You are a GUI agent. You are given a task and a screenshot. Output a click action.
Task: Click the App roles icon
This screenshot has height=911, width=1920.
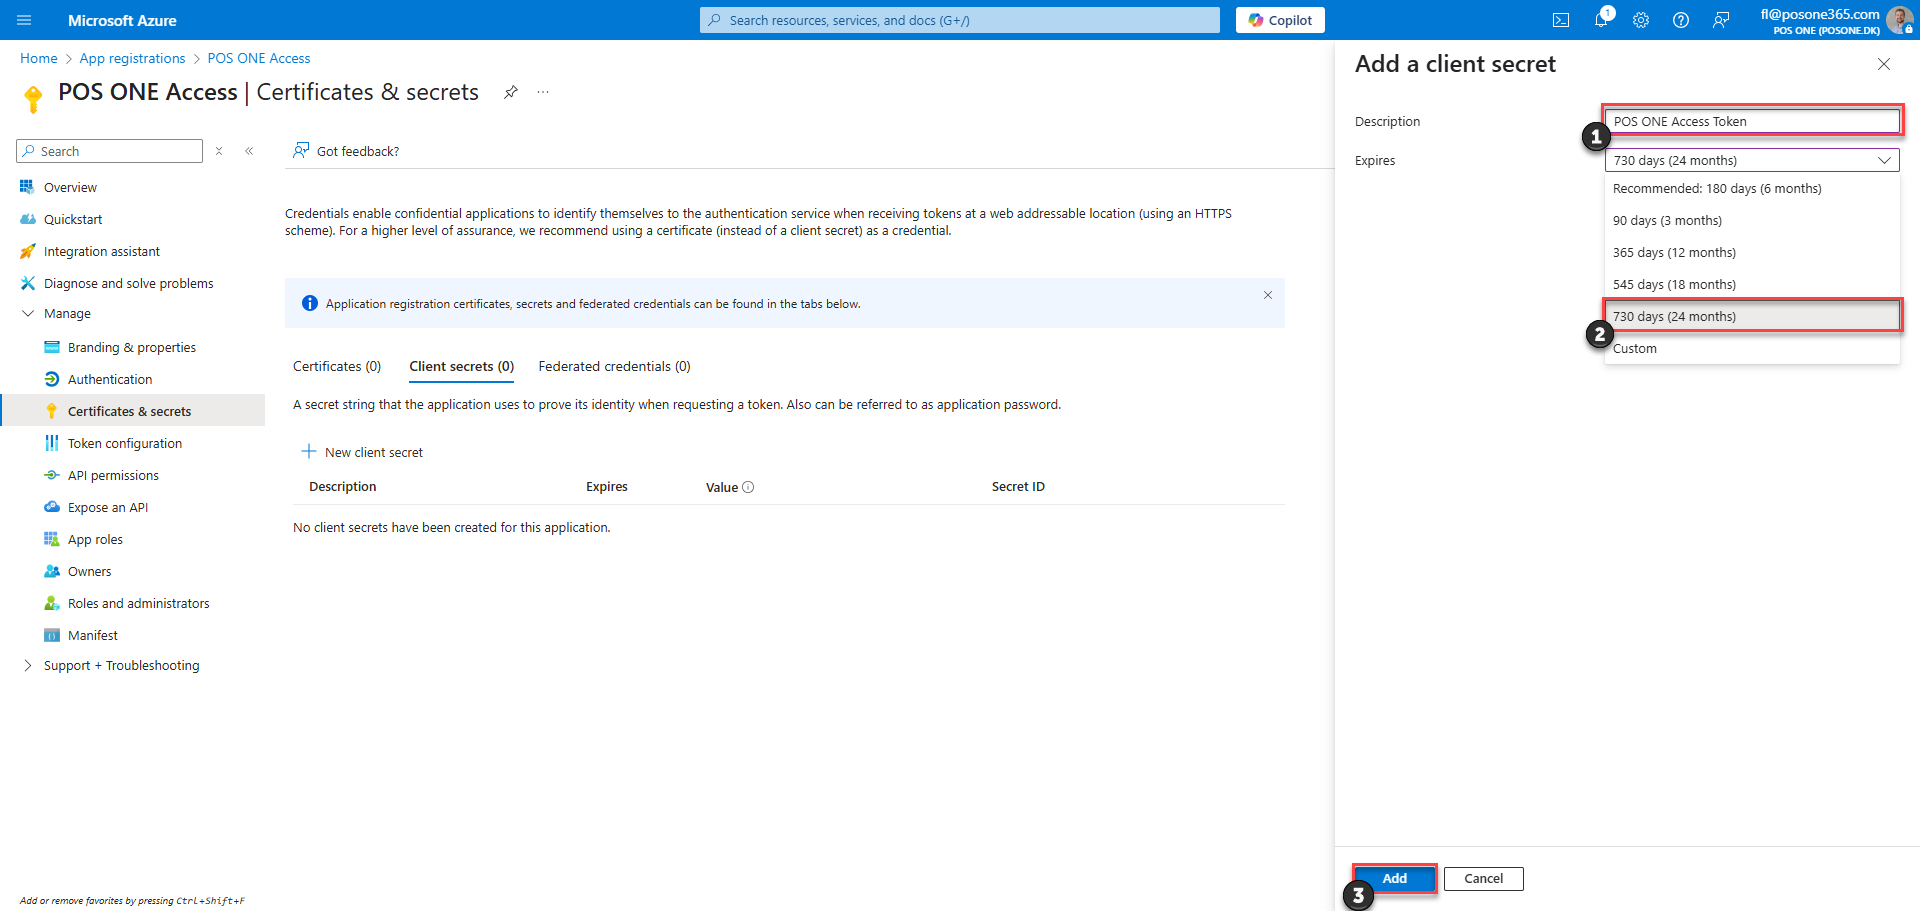52,539
